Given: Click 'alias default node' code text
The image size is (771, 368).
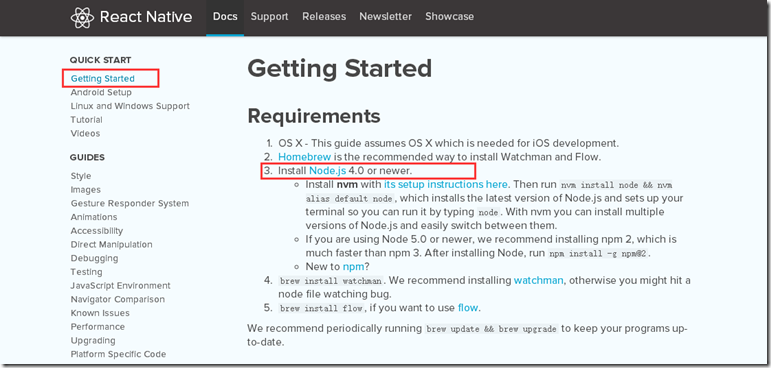Looking at the screenshot, I should point(349,199).
